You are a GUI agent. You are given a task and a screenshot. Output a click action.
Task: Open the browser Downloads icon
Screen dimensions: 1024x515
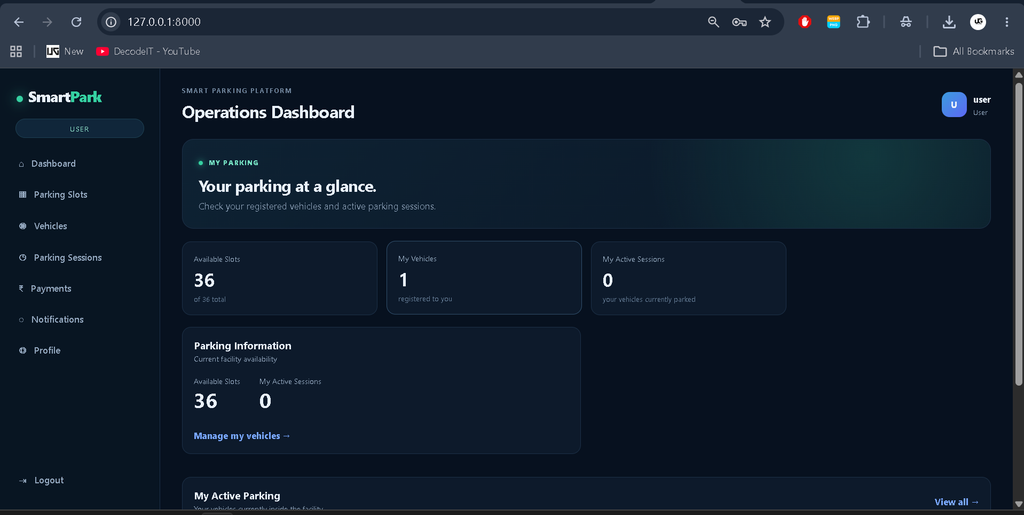tap(949, 22)
